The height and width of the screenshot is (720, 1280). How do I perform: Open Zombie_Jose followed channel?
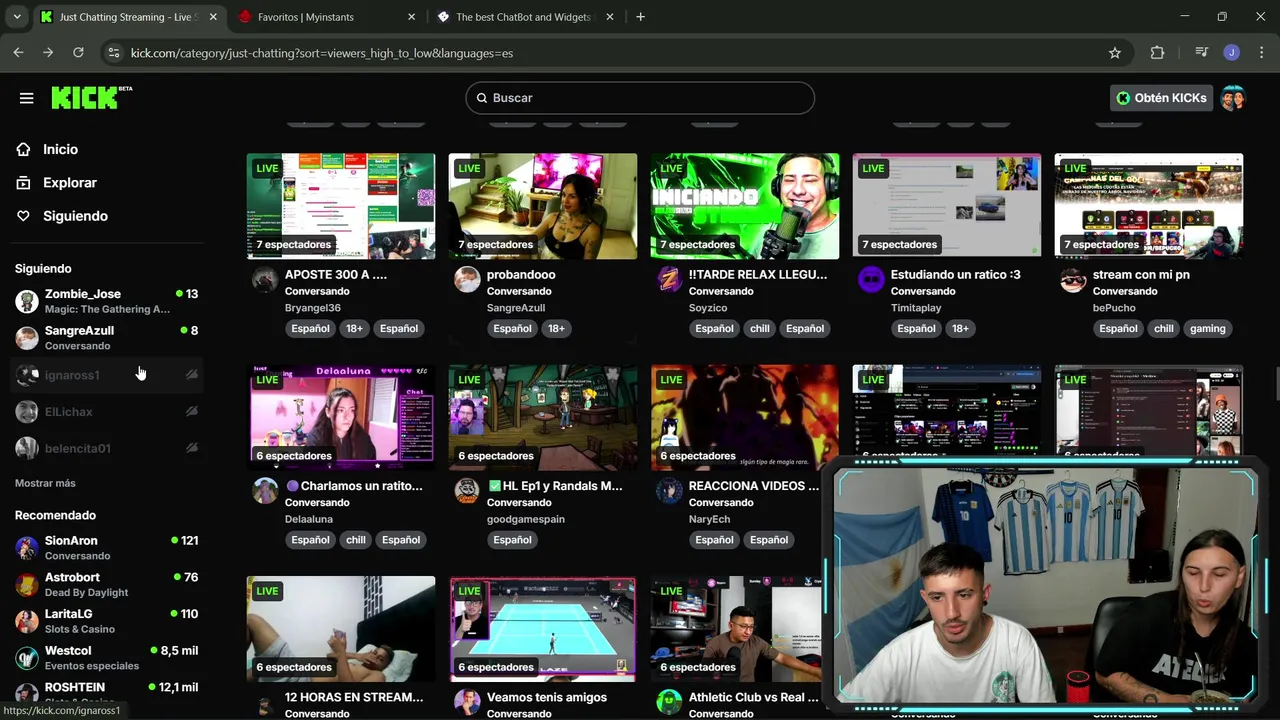tap(106, 301)
